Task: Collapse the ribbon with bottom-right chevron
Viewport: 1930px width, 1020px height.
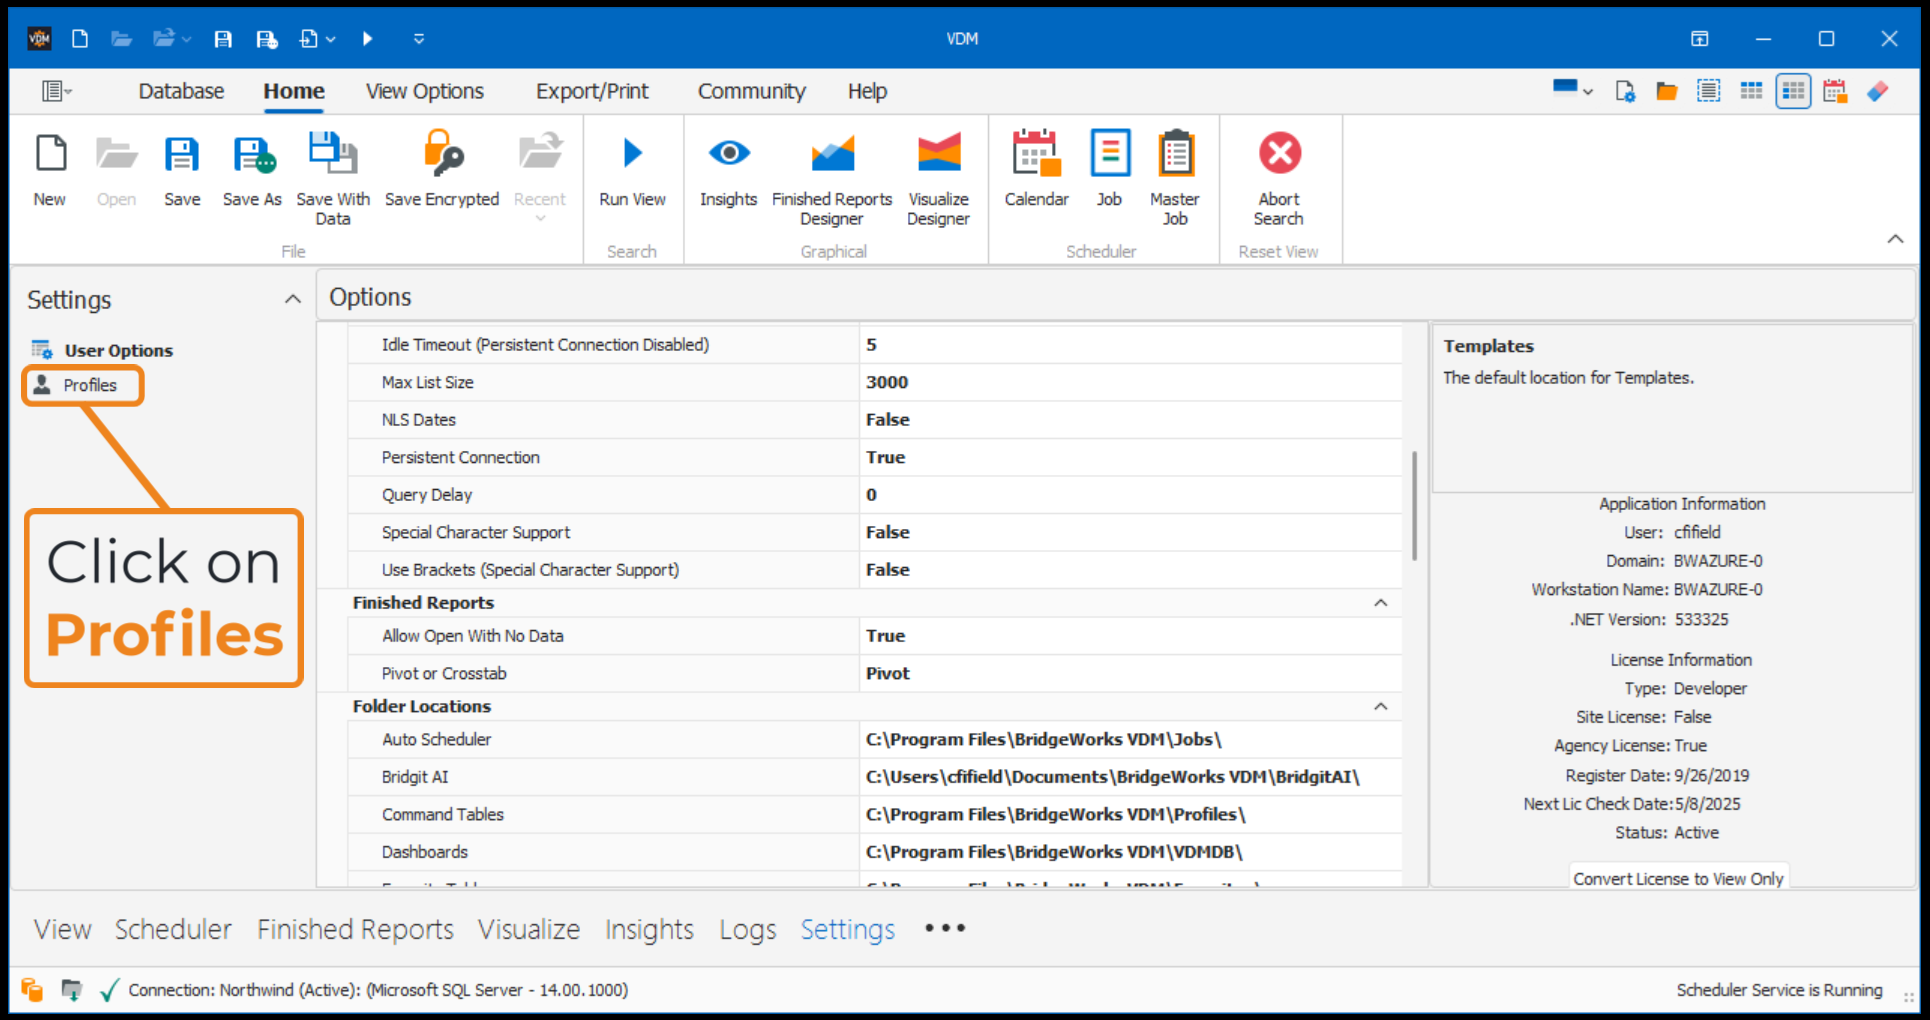Action: (x=1895, y=239)
